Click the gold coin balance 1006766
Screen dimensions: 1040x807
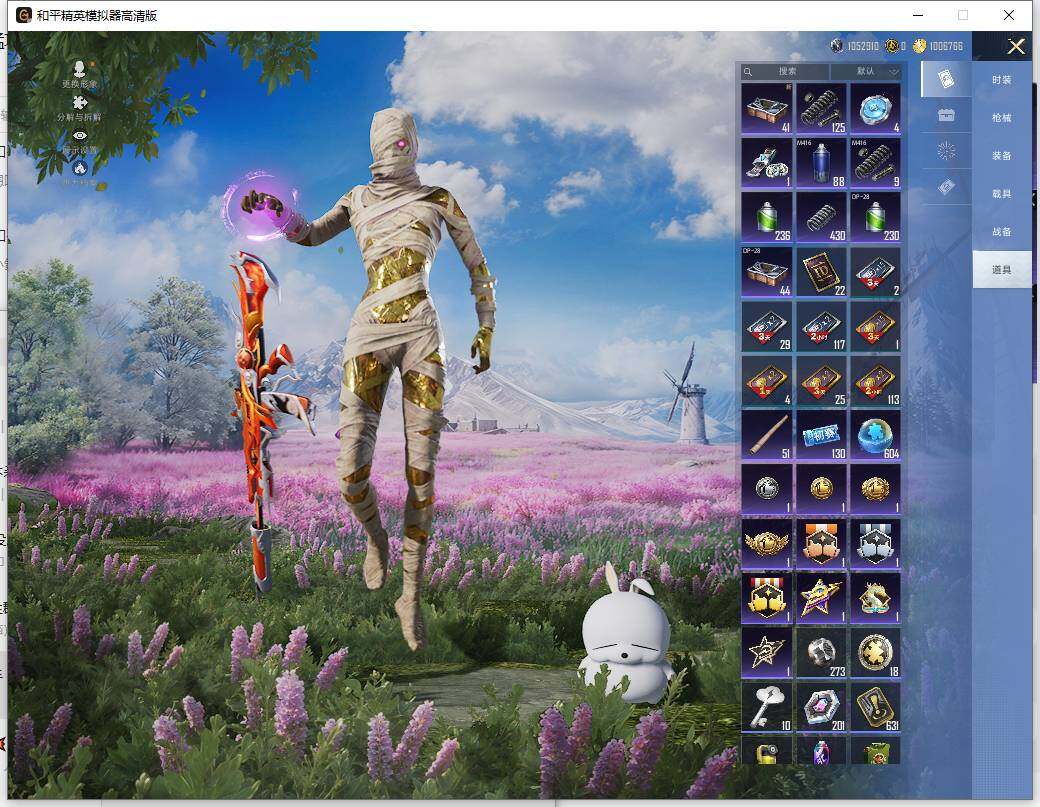tap(938, 46)
